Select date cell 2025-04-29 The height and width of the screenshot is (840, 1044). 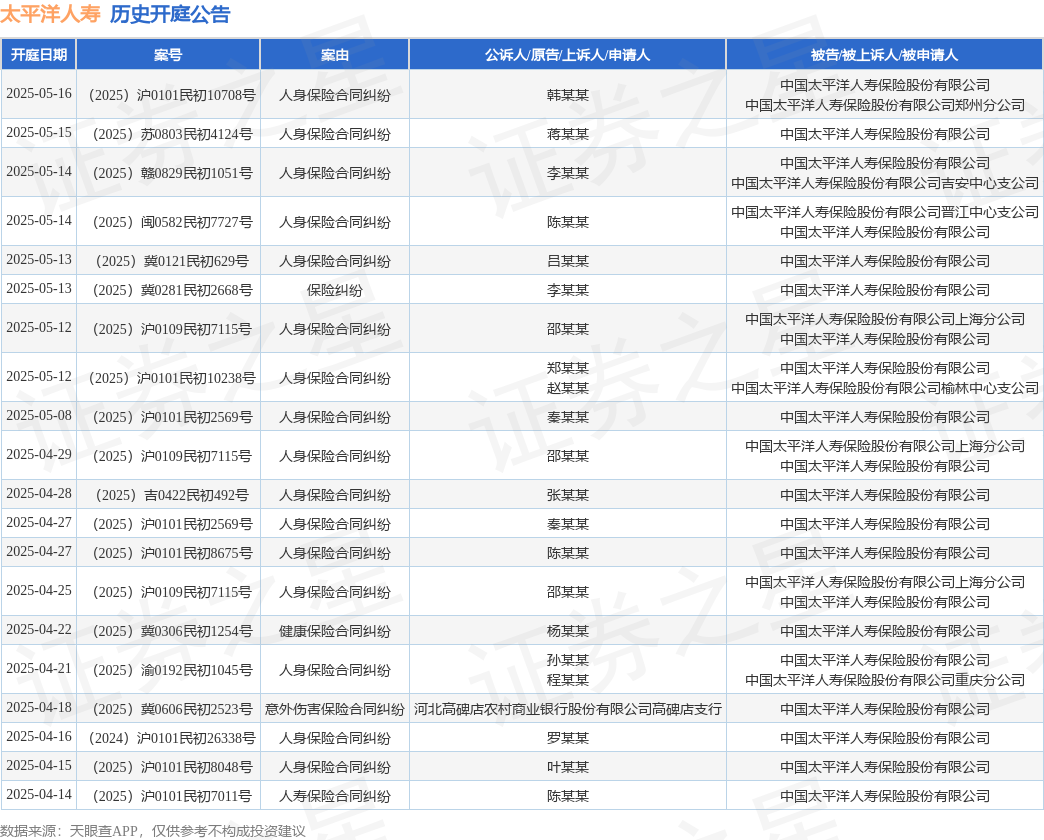click(39, 454)
